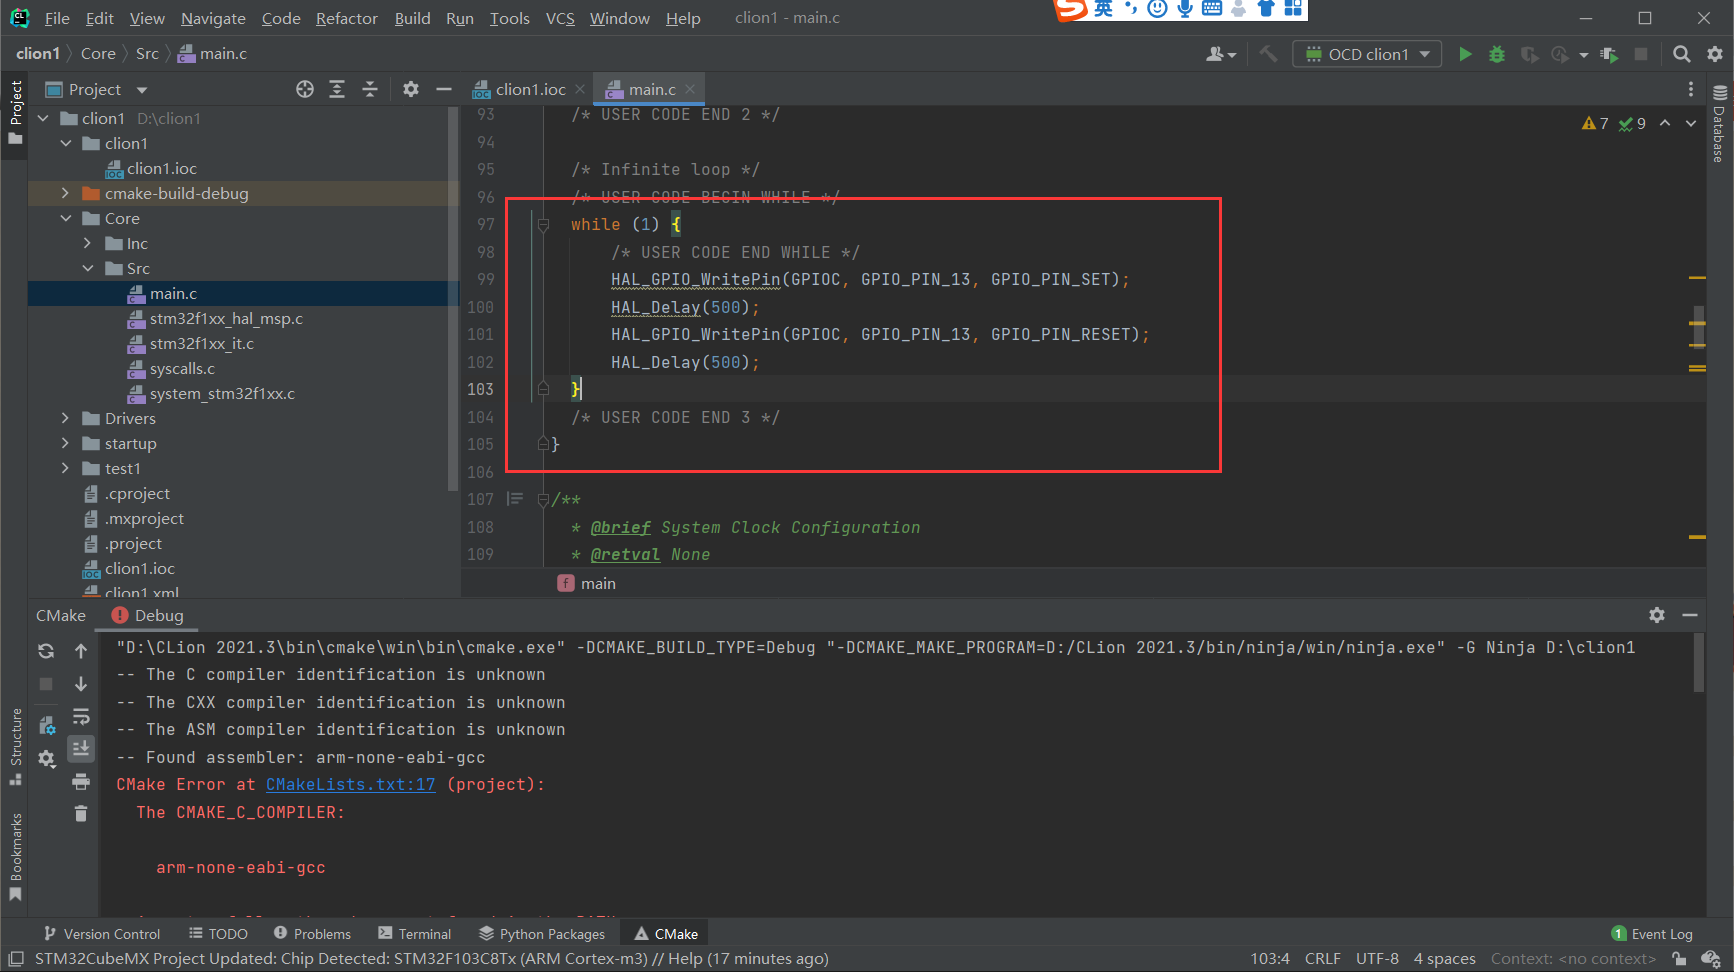Open CMakeLists.txt:17 error link
Screen dimensions: 1734x972
click(x=350, y=784)
